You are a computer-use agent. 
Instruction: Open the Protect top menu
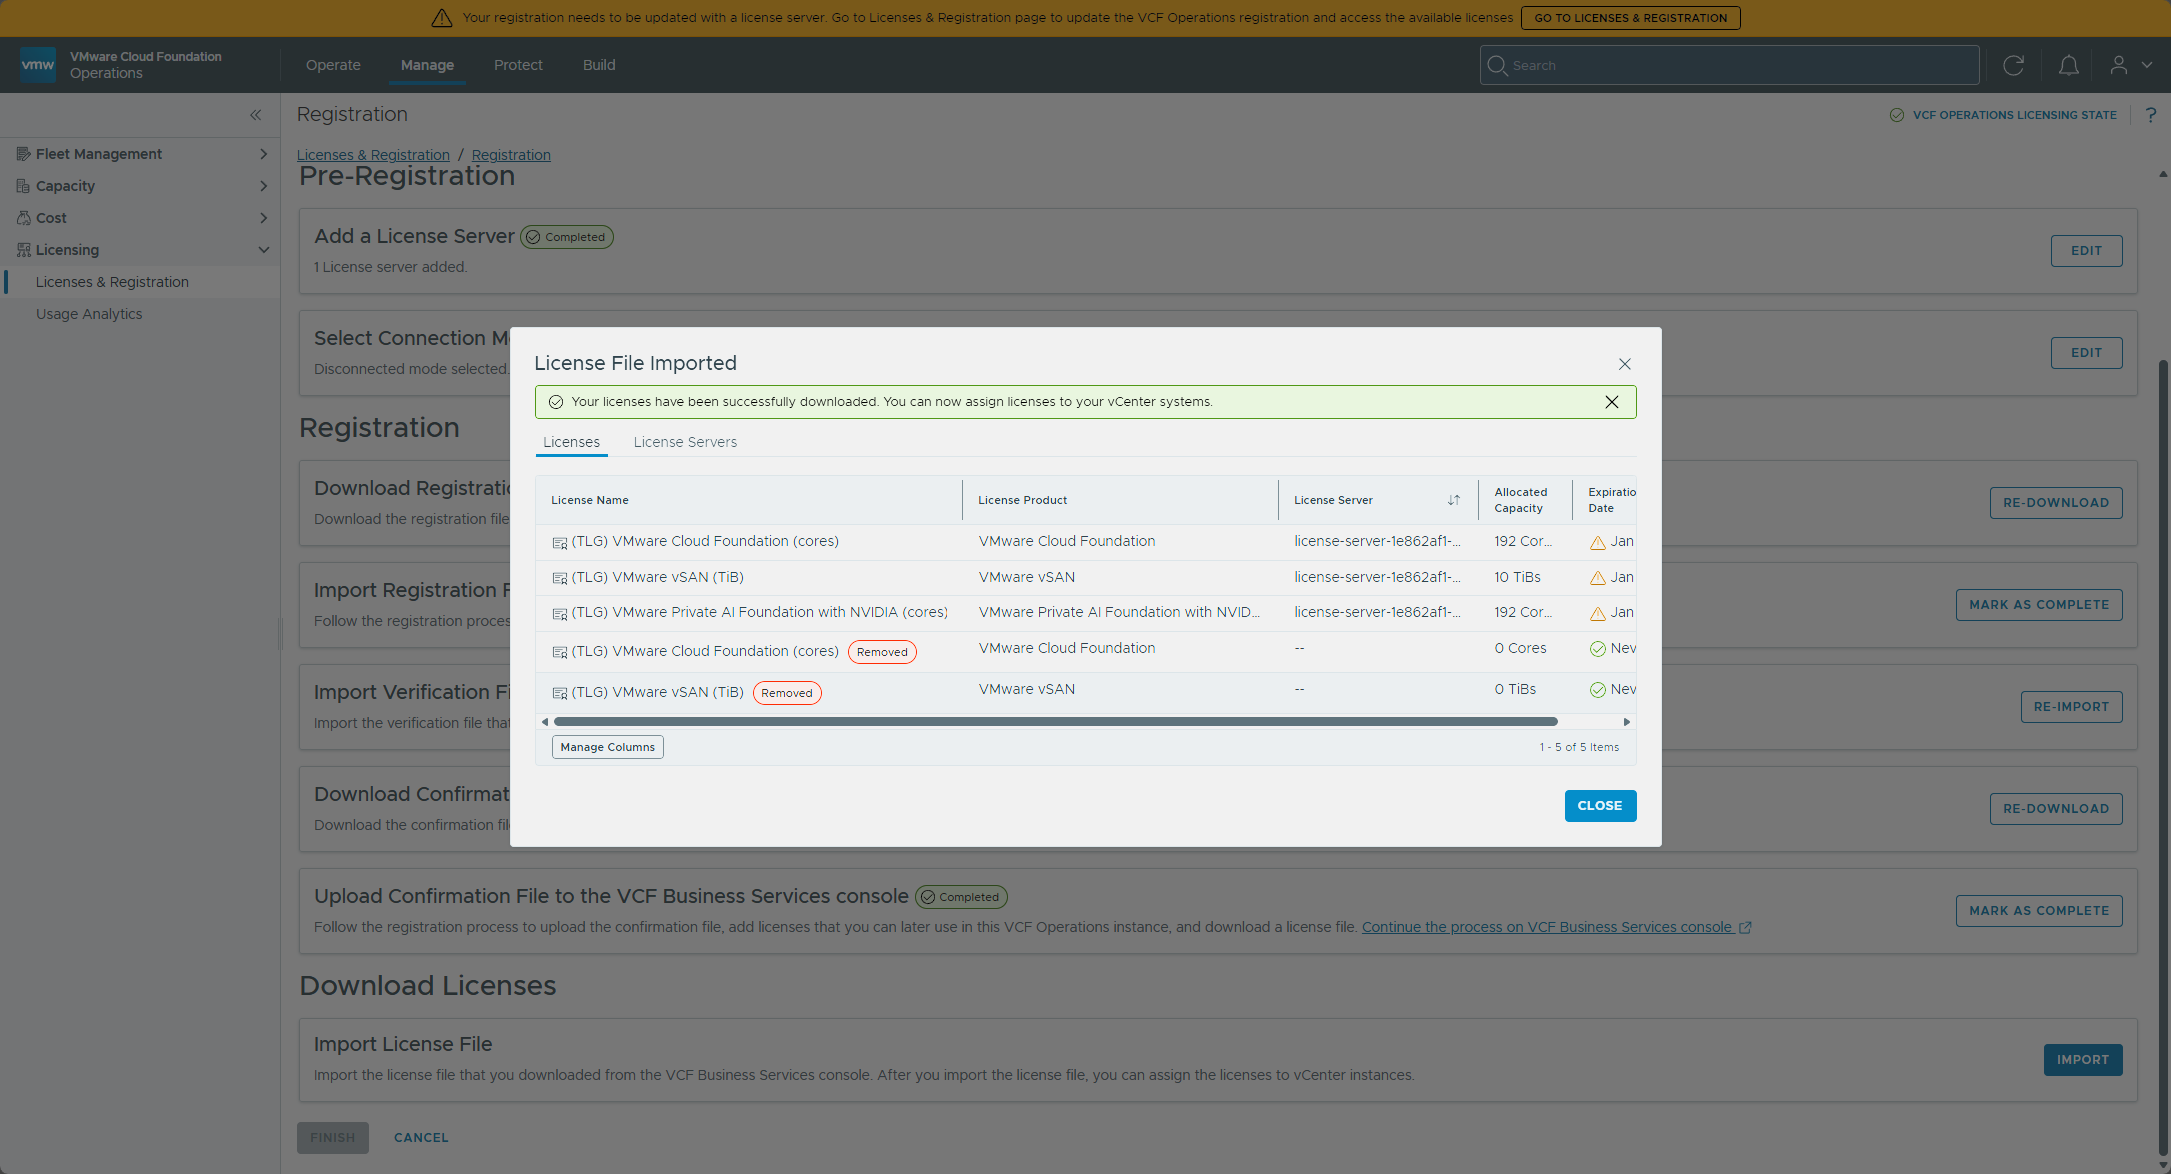518,65
